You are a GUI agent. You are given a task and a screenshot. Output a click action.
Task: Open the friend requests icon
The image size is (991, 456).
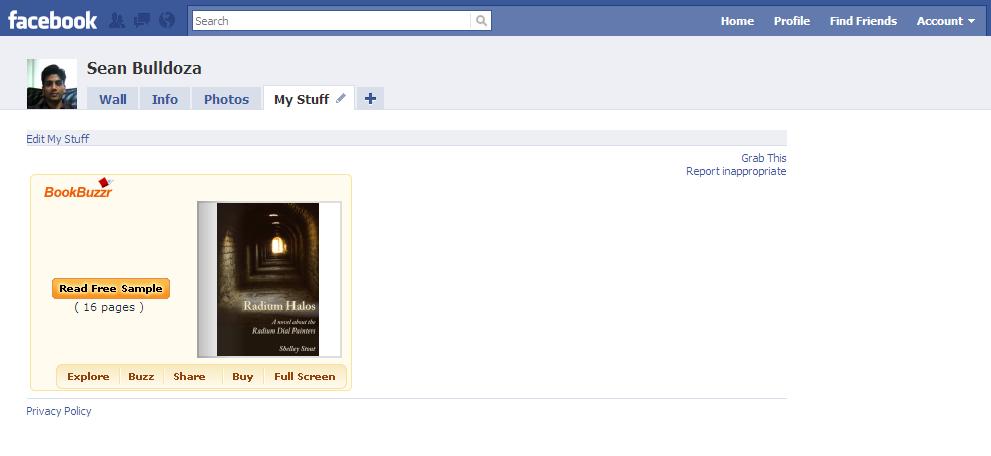(x=116, y=21)
